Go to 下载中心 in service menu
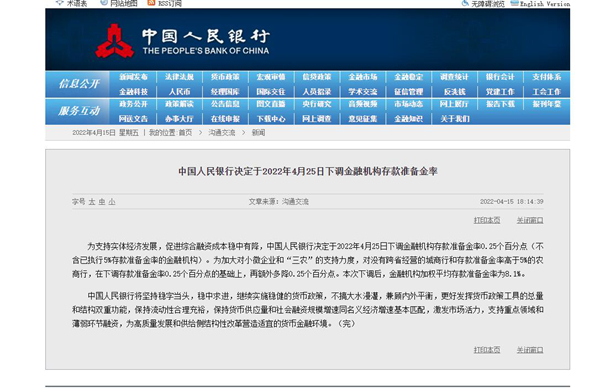Image resolution: width=600 pixels, height=388 pixels. tap(271, 119)
